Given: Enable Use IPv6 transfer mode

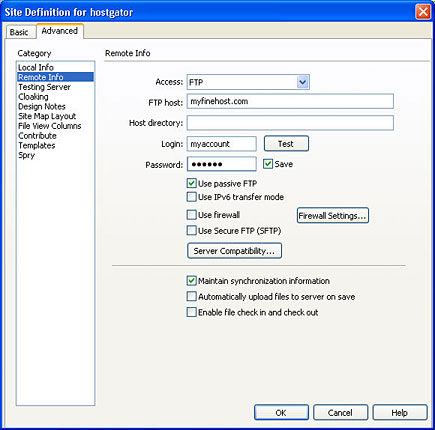Looking at the screenshot, I should (x=191, y=197).
